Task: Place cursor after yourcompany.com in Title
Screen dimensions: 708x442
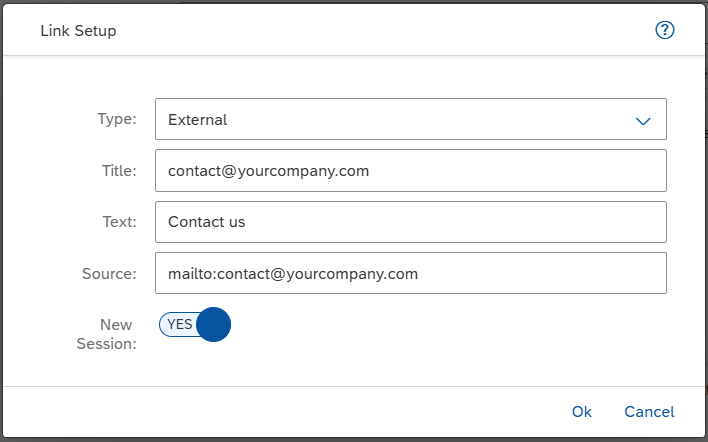Action: pos(371,171)
